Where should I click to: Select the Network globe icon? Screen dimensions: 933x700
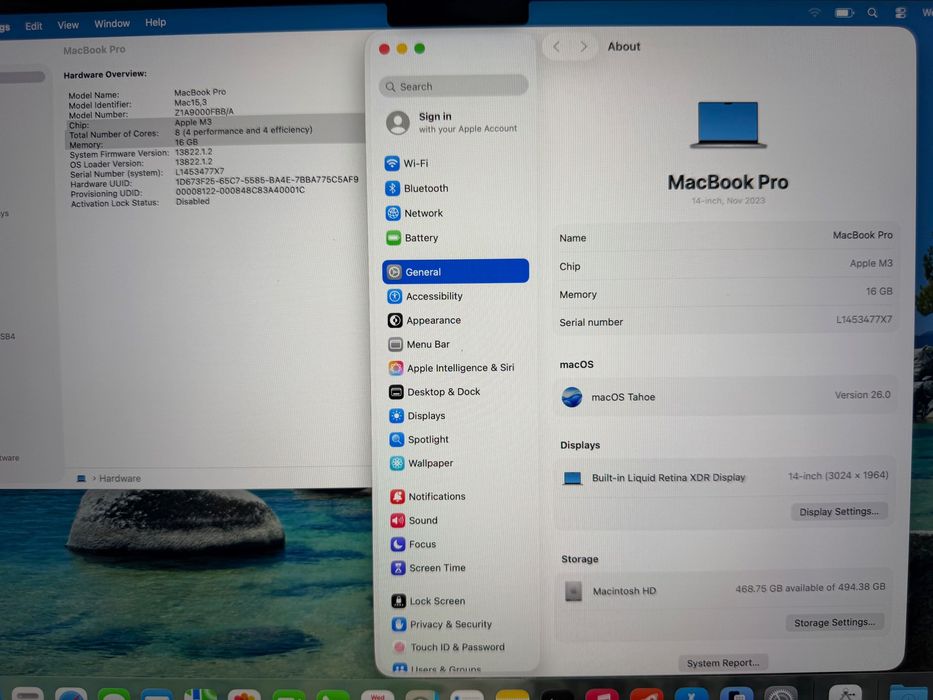coord(393,213)
